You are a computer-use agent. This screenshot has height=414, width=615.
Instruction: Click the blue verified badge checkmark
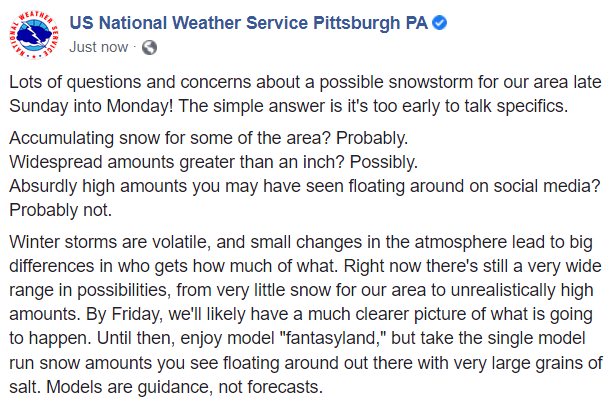439,23
